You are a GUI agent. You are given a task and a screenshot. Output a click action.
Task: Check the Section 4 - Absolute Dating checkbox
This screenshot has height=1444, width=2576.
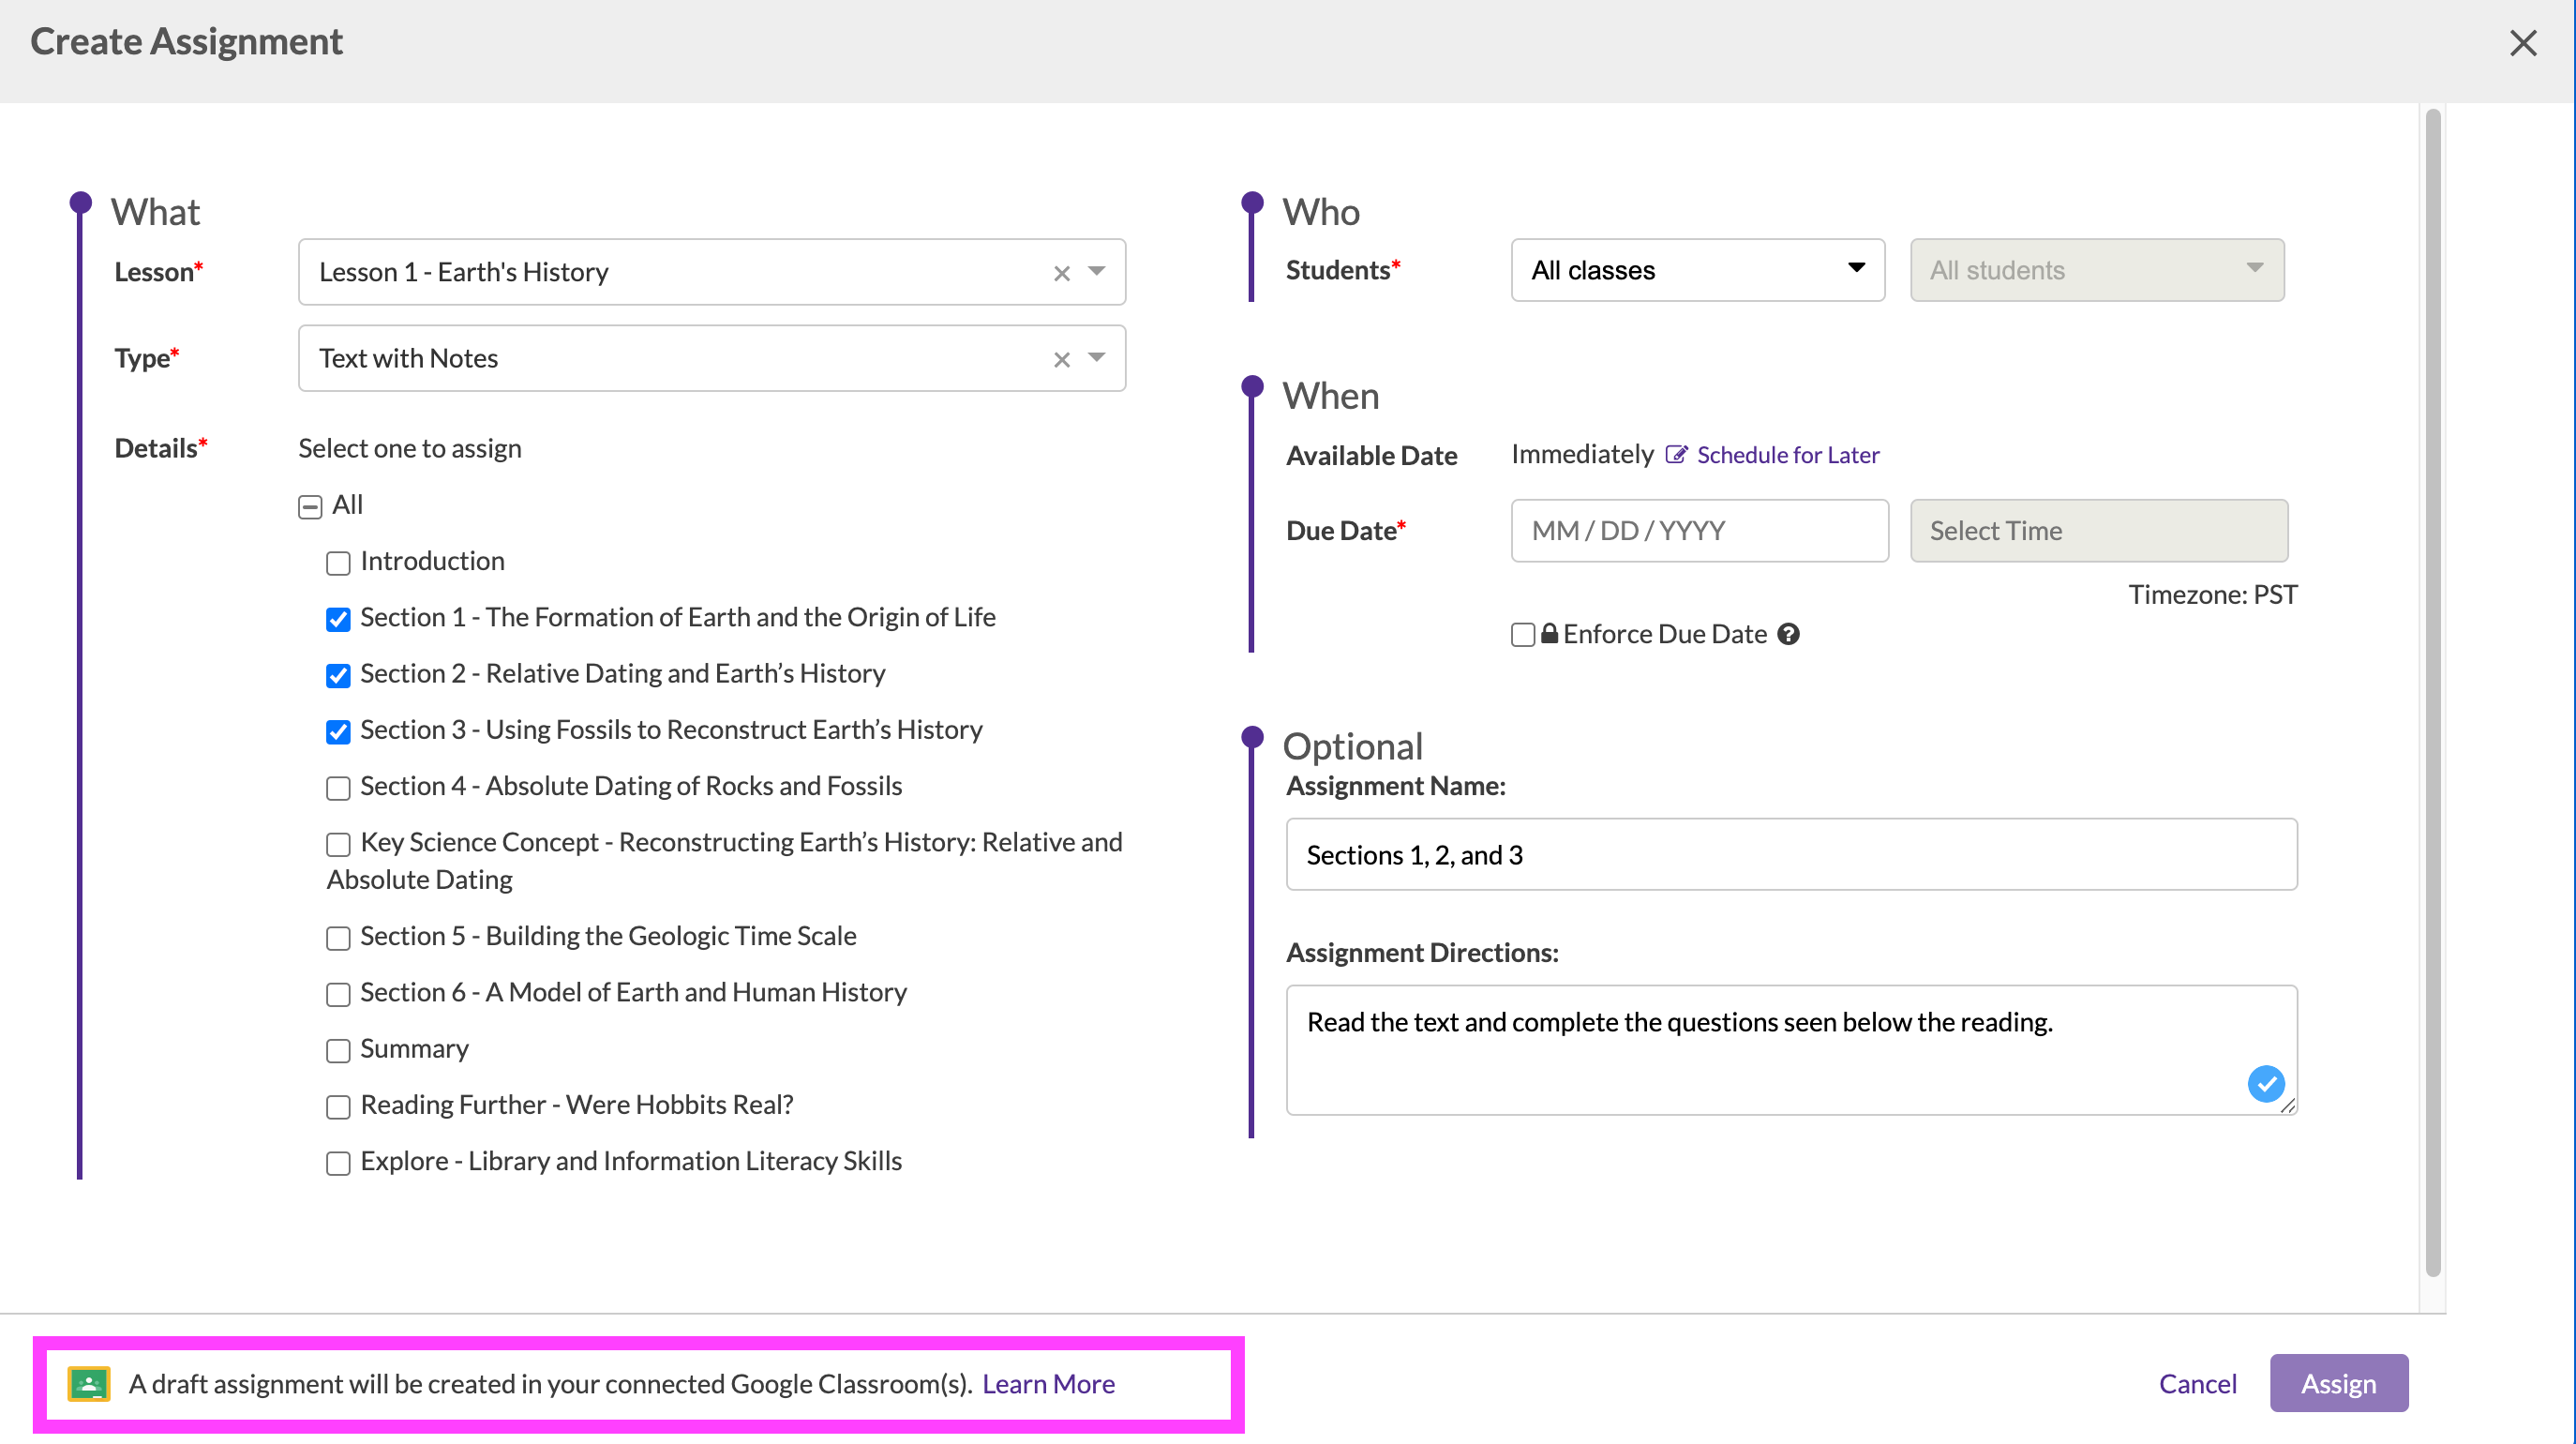pyautogui.click(x=338, y=788)
